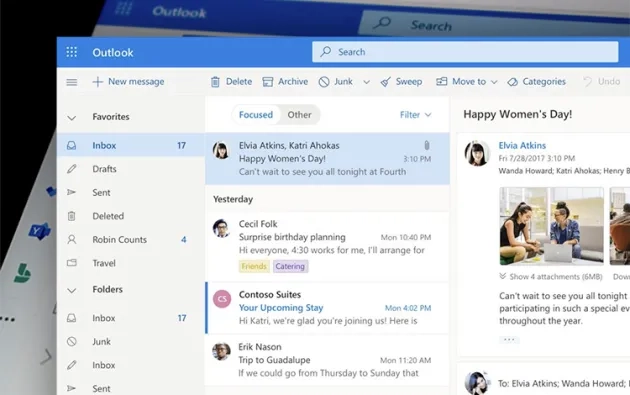The image size is (630, 395).
Task: Open the Sweep tool
Action: (401, 82)
